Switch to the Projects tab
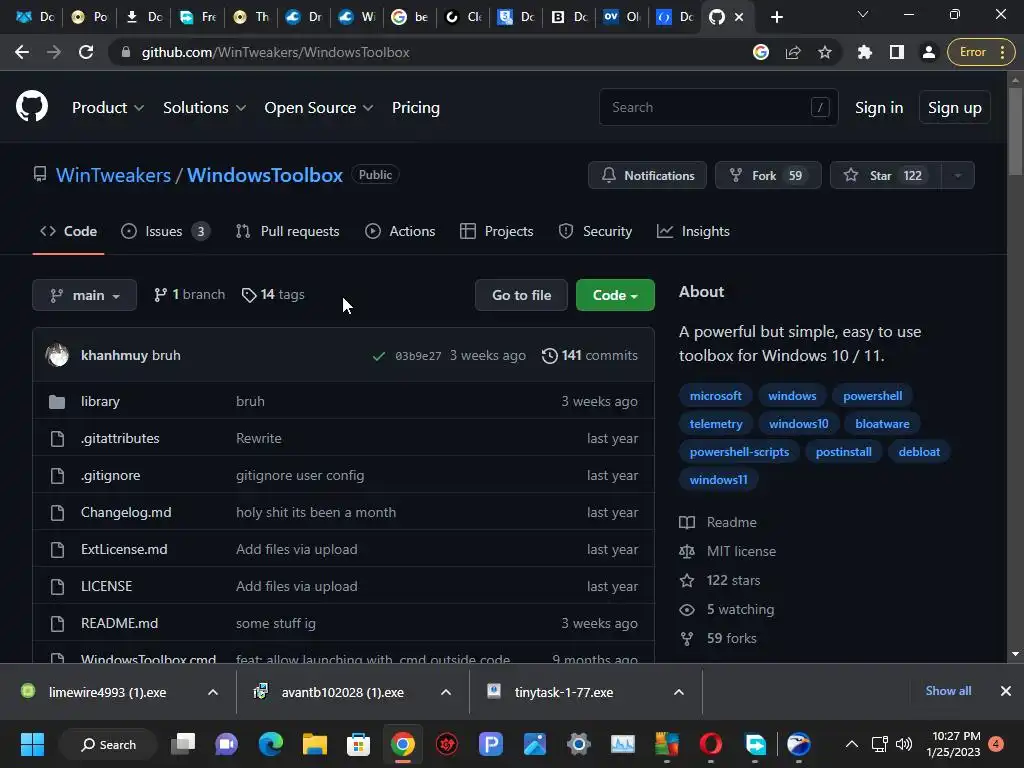Image resolution: width=1024 pixels, height=768 pixels. click(496, 231)
